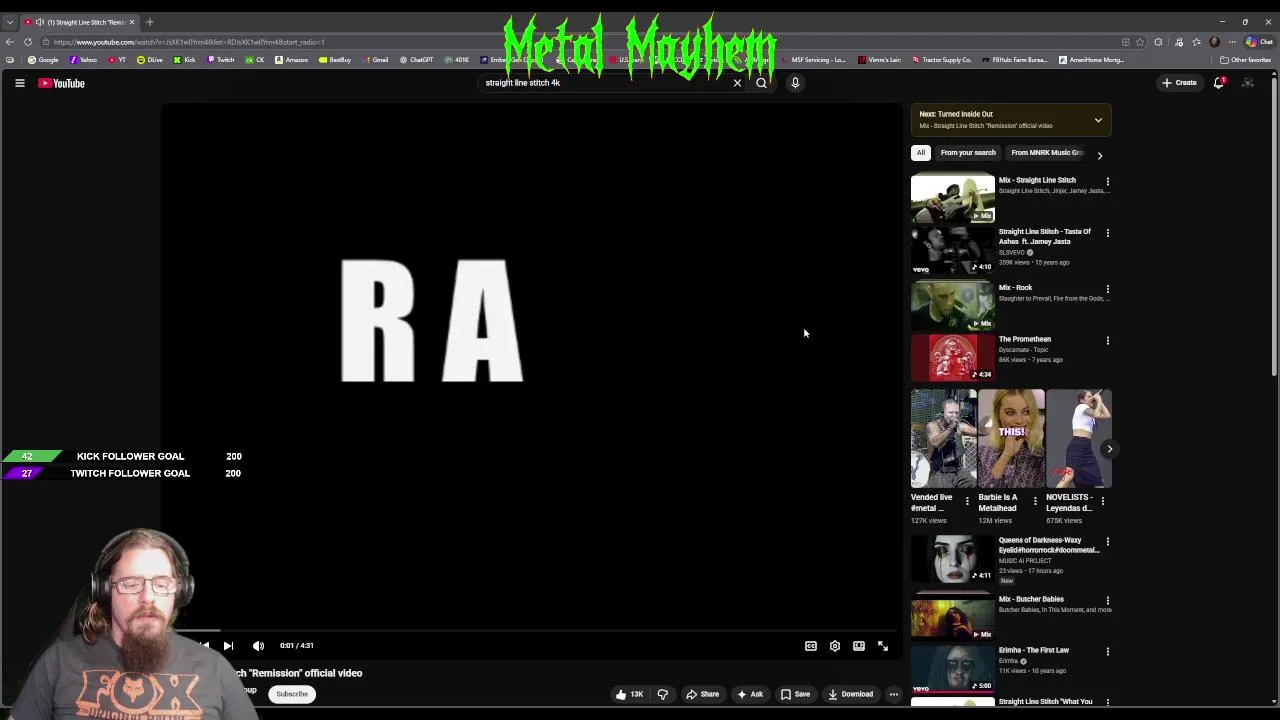Show next Shorts with right arrow
The width and height of the screenshot is (1280, 720).
[1109, 449]
